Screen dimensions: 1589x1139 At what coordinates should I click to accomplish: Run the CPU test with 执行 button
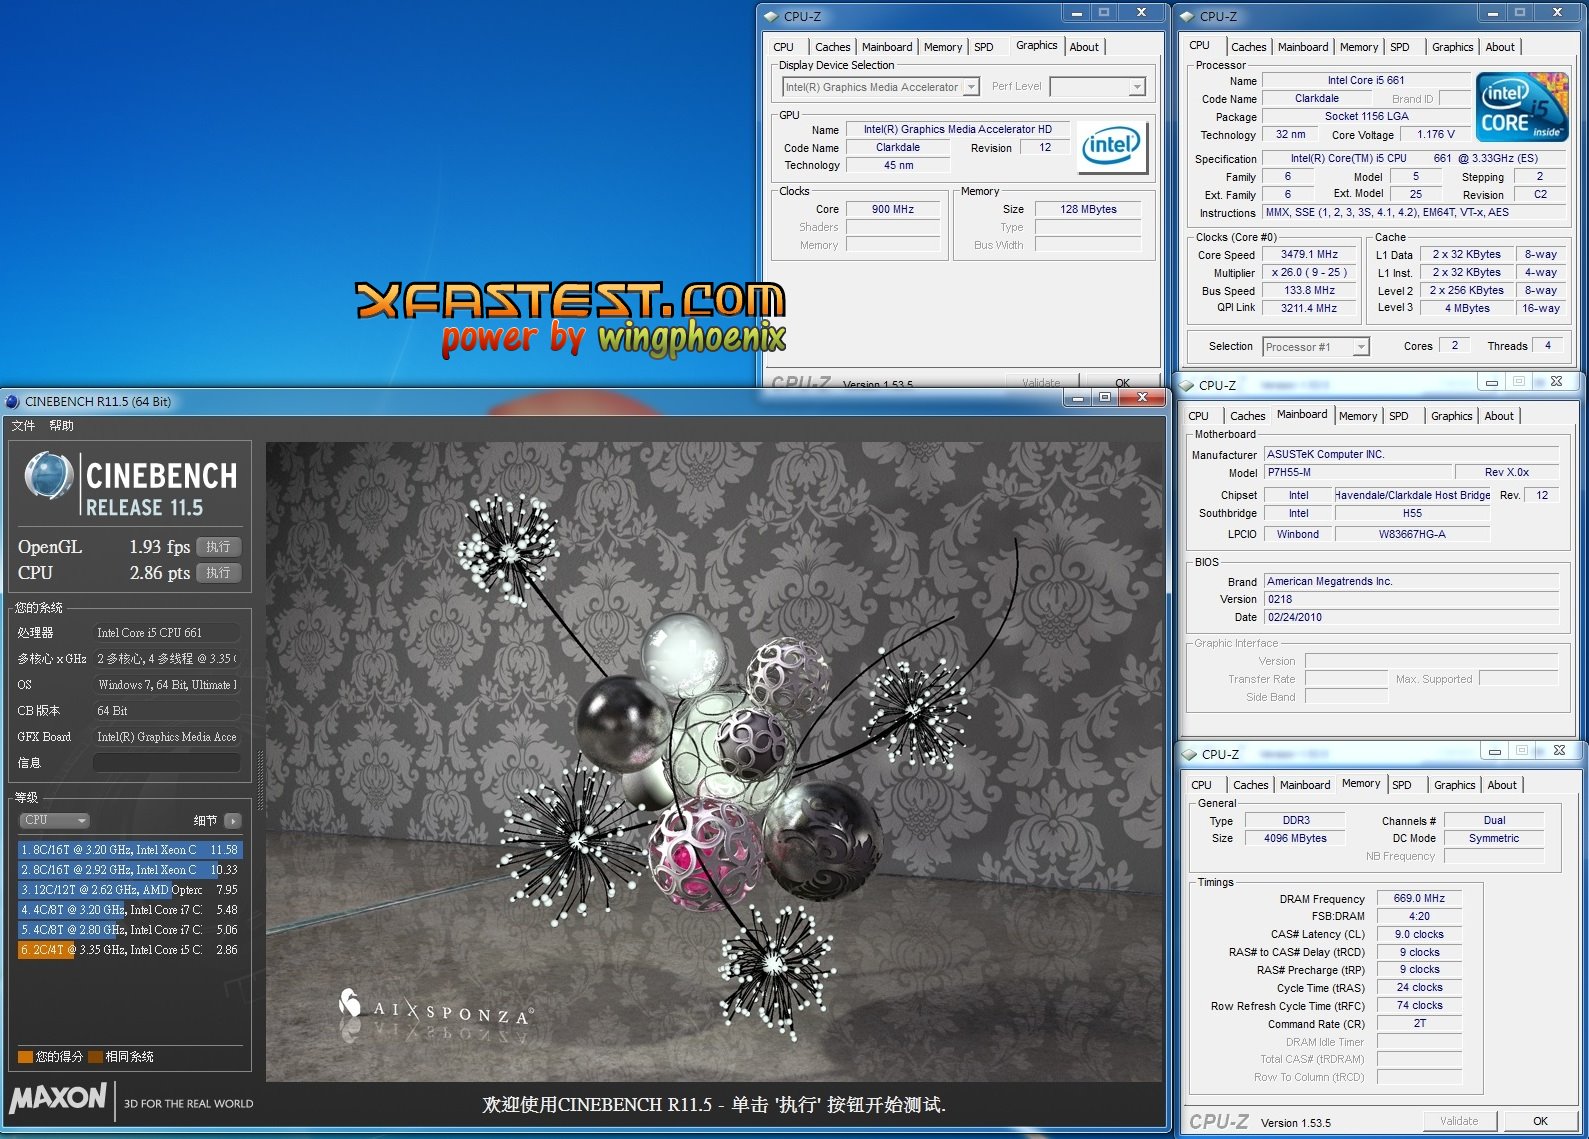point(219,573)
